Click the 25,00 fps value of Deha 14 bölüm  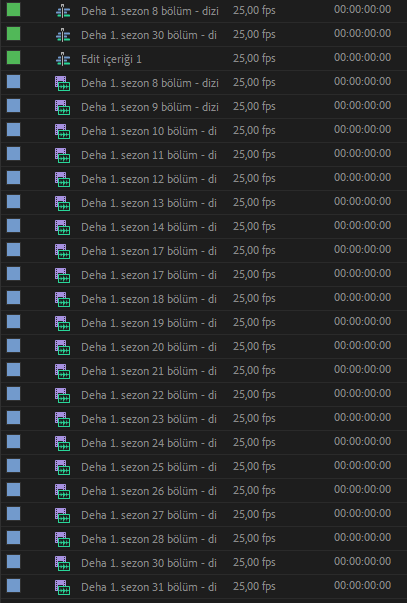[x=254, y=227]
